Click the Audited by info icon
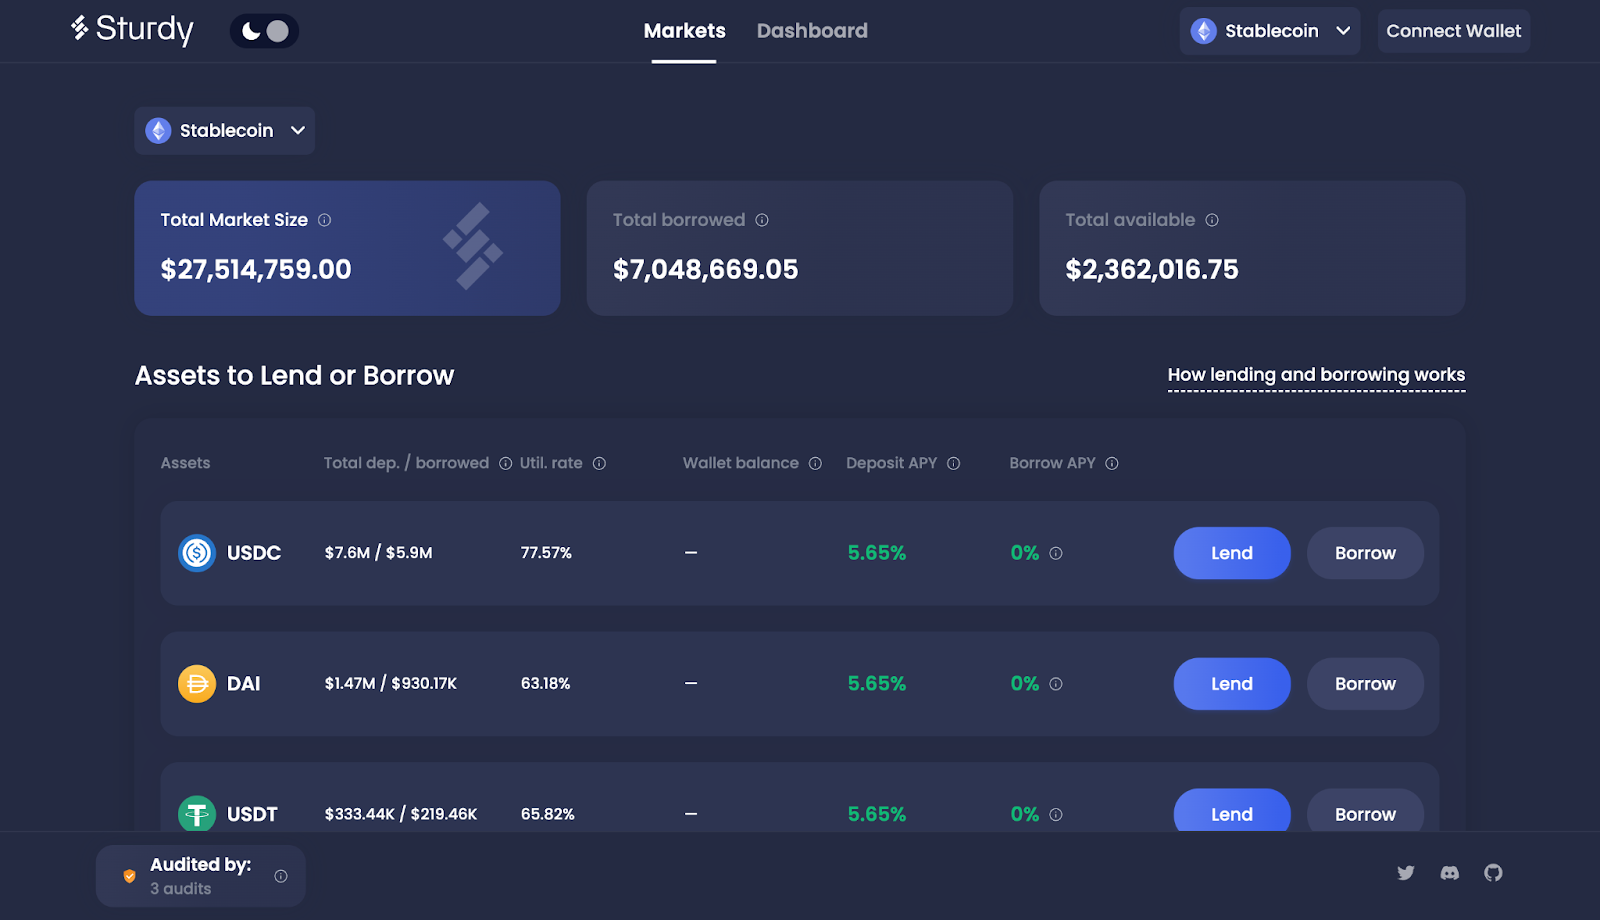This screenshot has height=920, width=1600. [281, 876]
